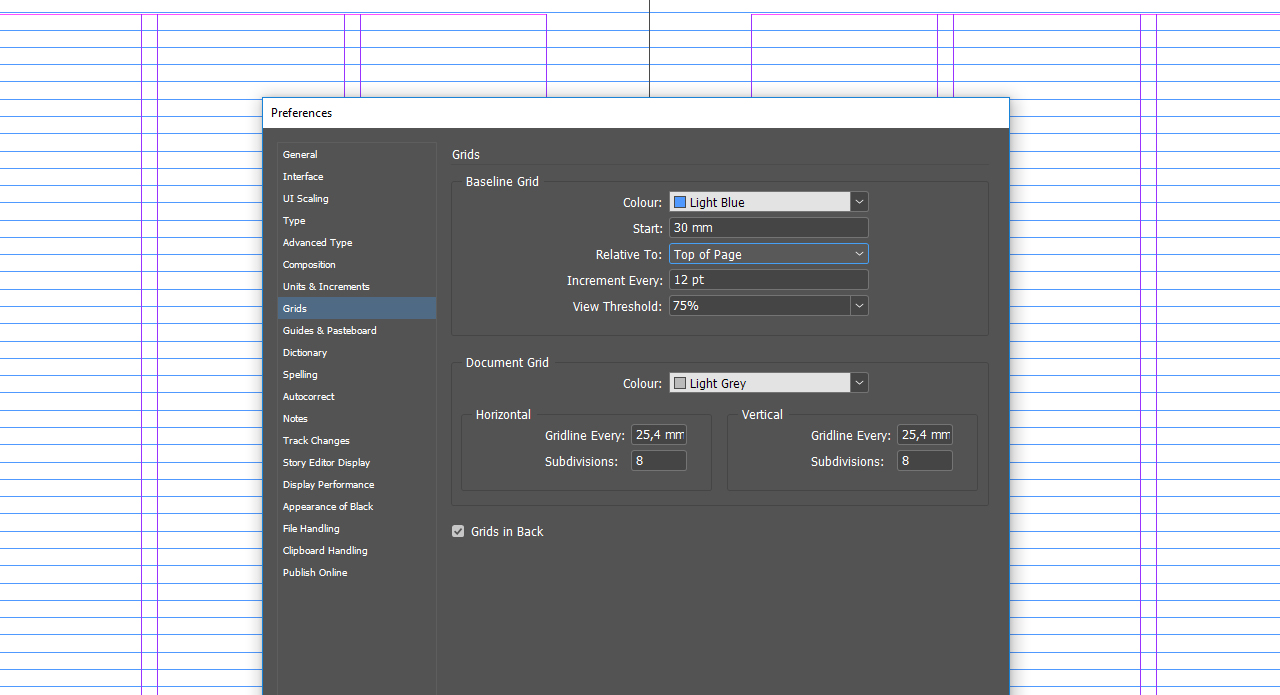Screen dimensions: 1280x695
Task: Open the Track Changes preferences
Action: (316, 441)
